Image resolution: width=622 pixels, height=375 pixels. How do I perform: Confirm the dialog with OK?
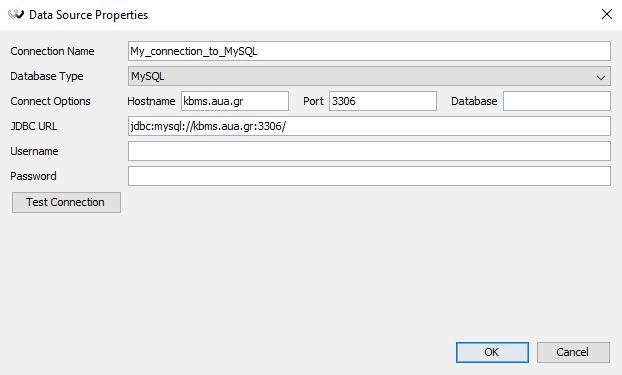(492, 352)
